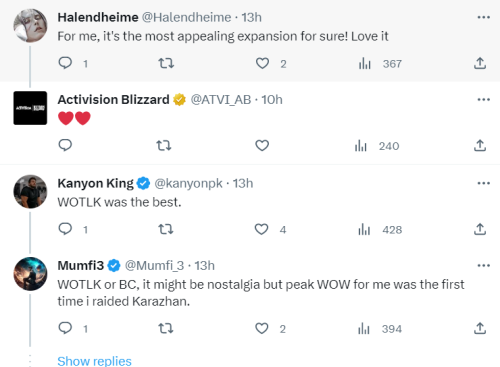This screenshot has height=367, width=500.
Task: Like Halendheime's tweet
Action: tap(262, 63)
